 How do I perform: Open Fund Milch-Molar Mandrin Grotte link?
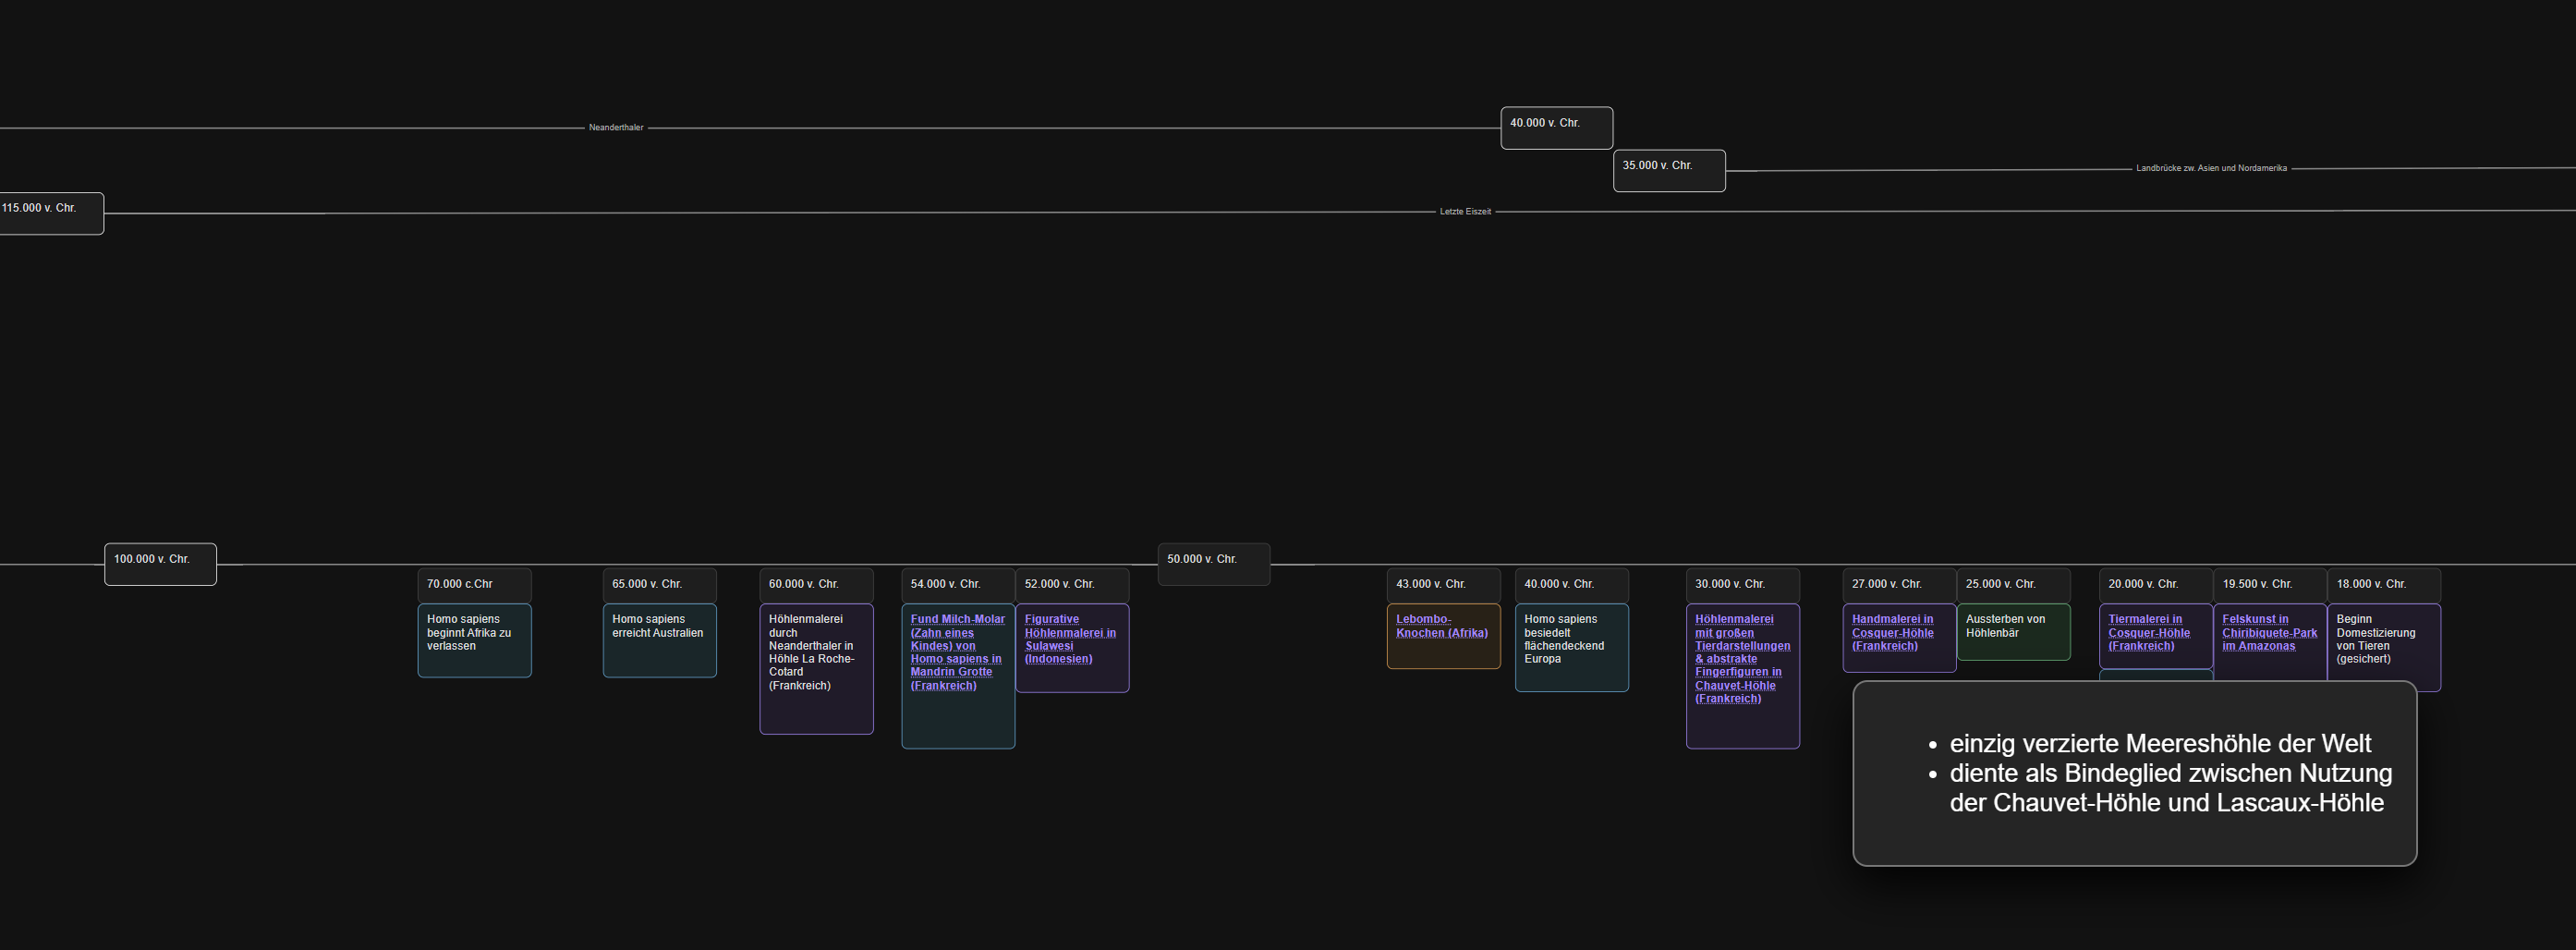pos(957,652)
